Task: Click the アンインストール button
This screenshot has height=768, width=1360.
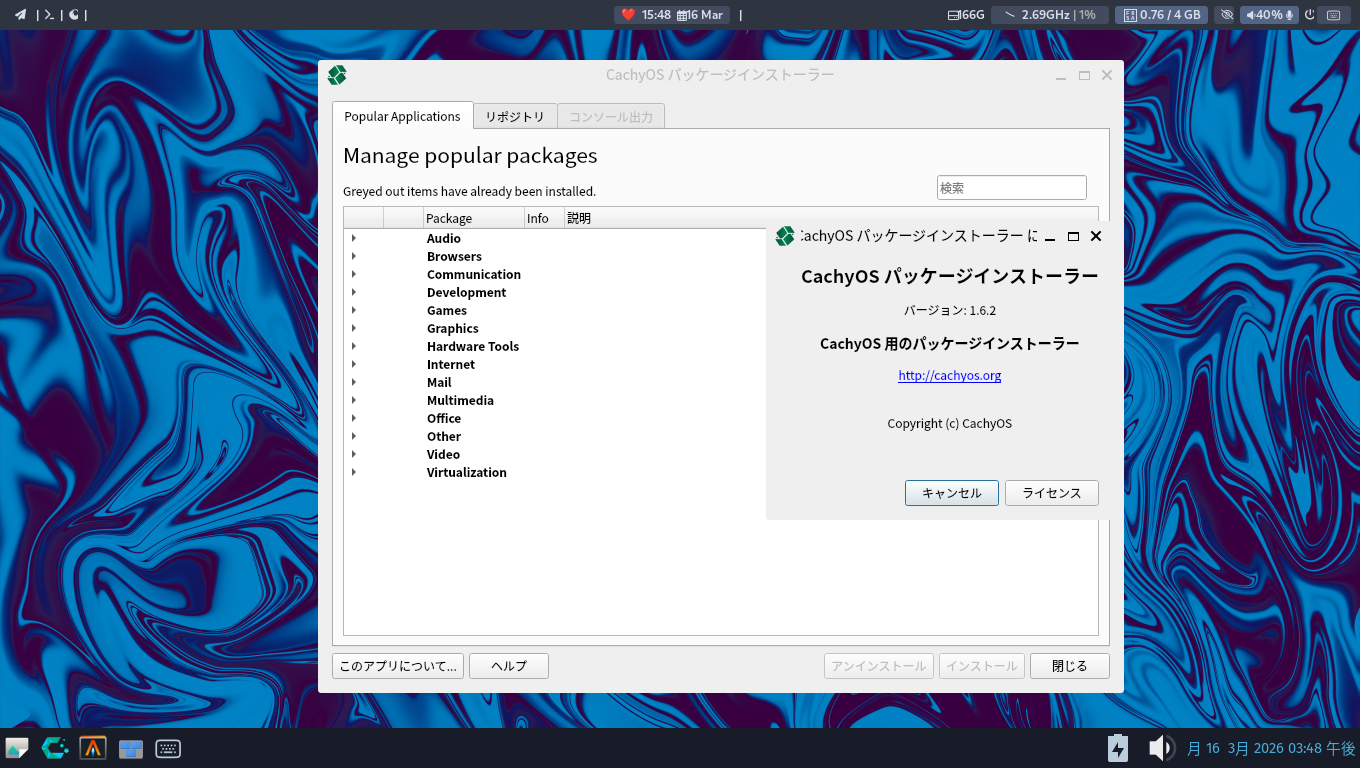Action: pos(879,666)
